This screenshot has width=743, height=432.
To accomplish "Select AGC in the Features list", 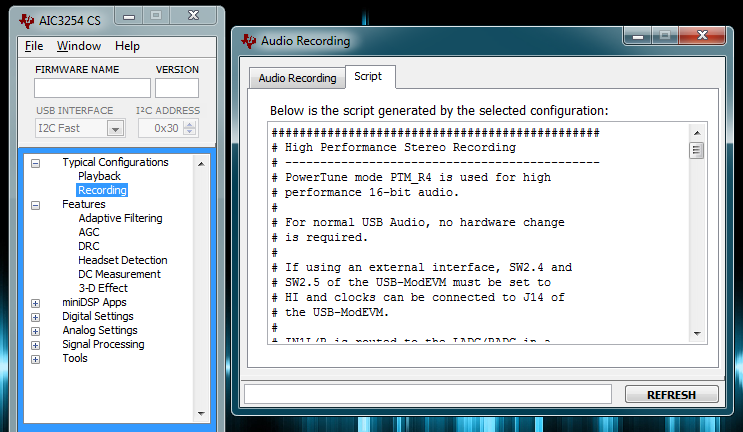I will coord(89,232).
